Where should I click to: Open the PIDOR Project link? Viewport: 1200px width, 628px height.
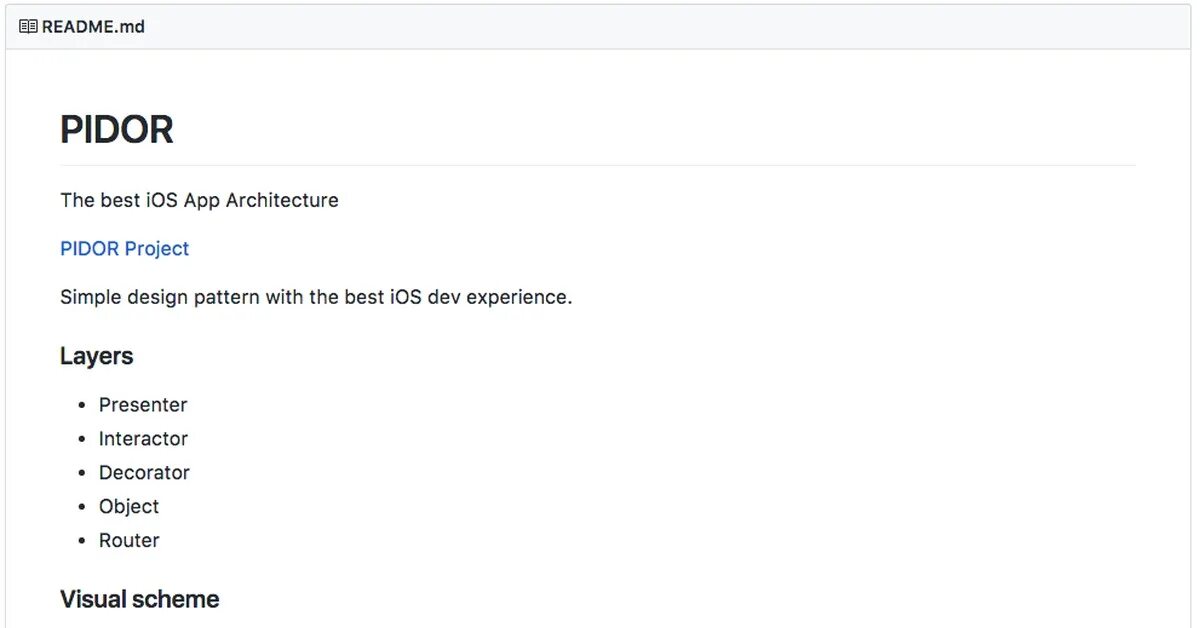(x=125, y=249)
